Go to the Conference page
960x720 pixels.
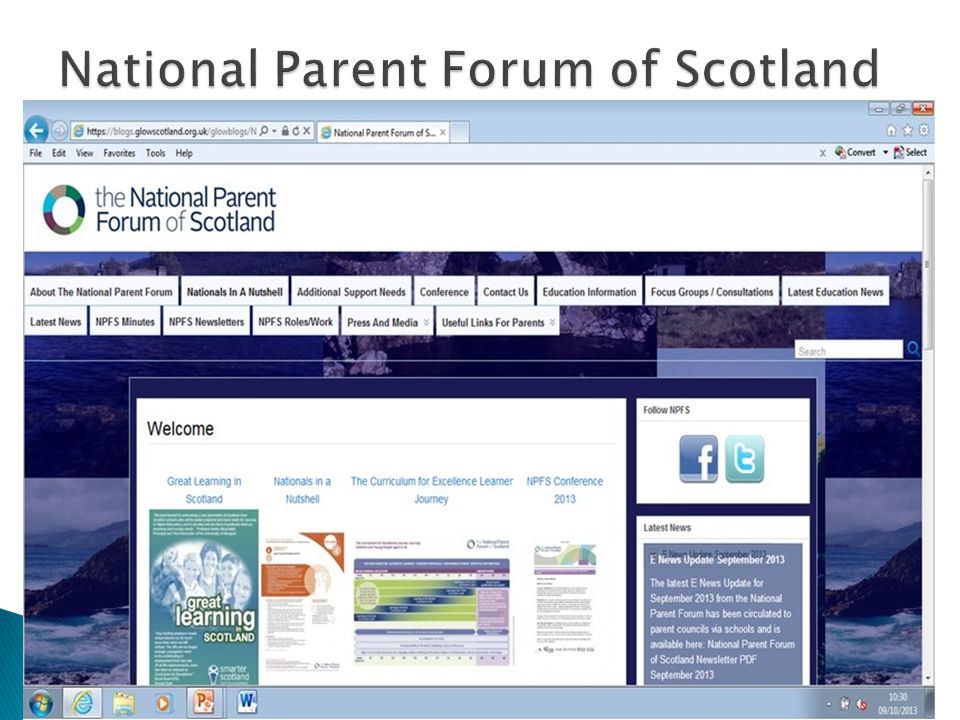click(444, 292)
